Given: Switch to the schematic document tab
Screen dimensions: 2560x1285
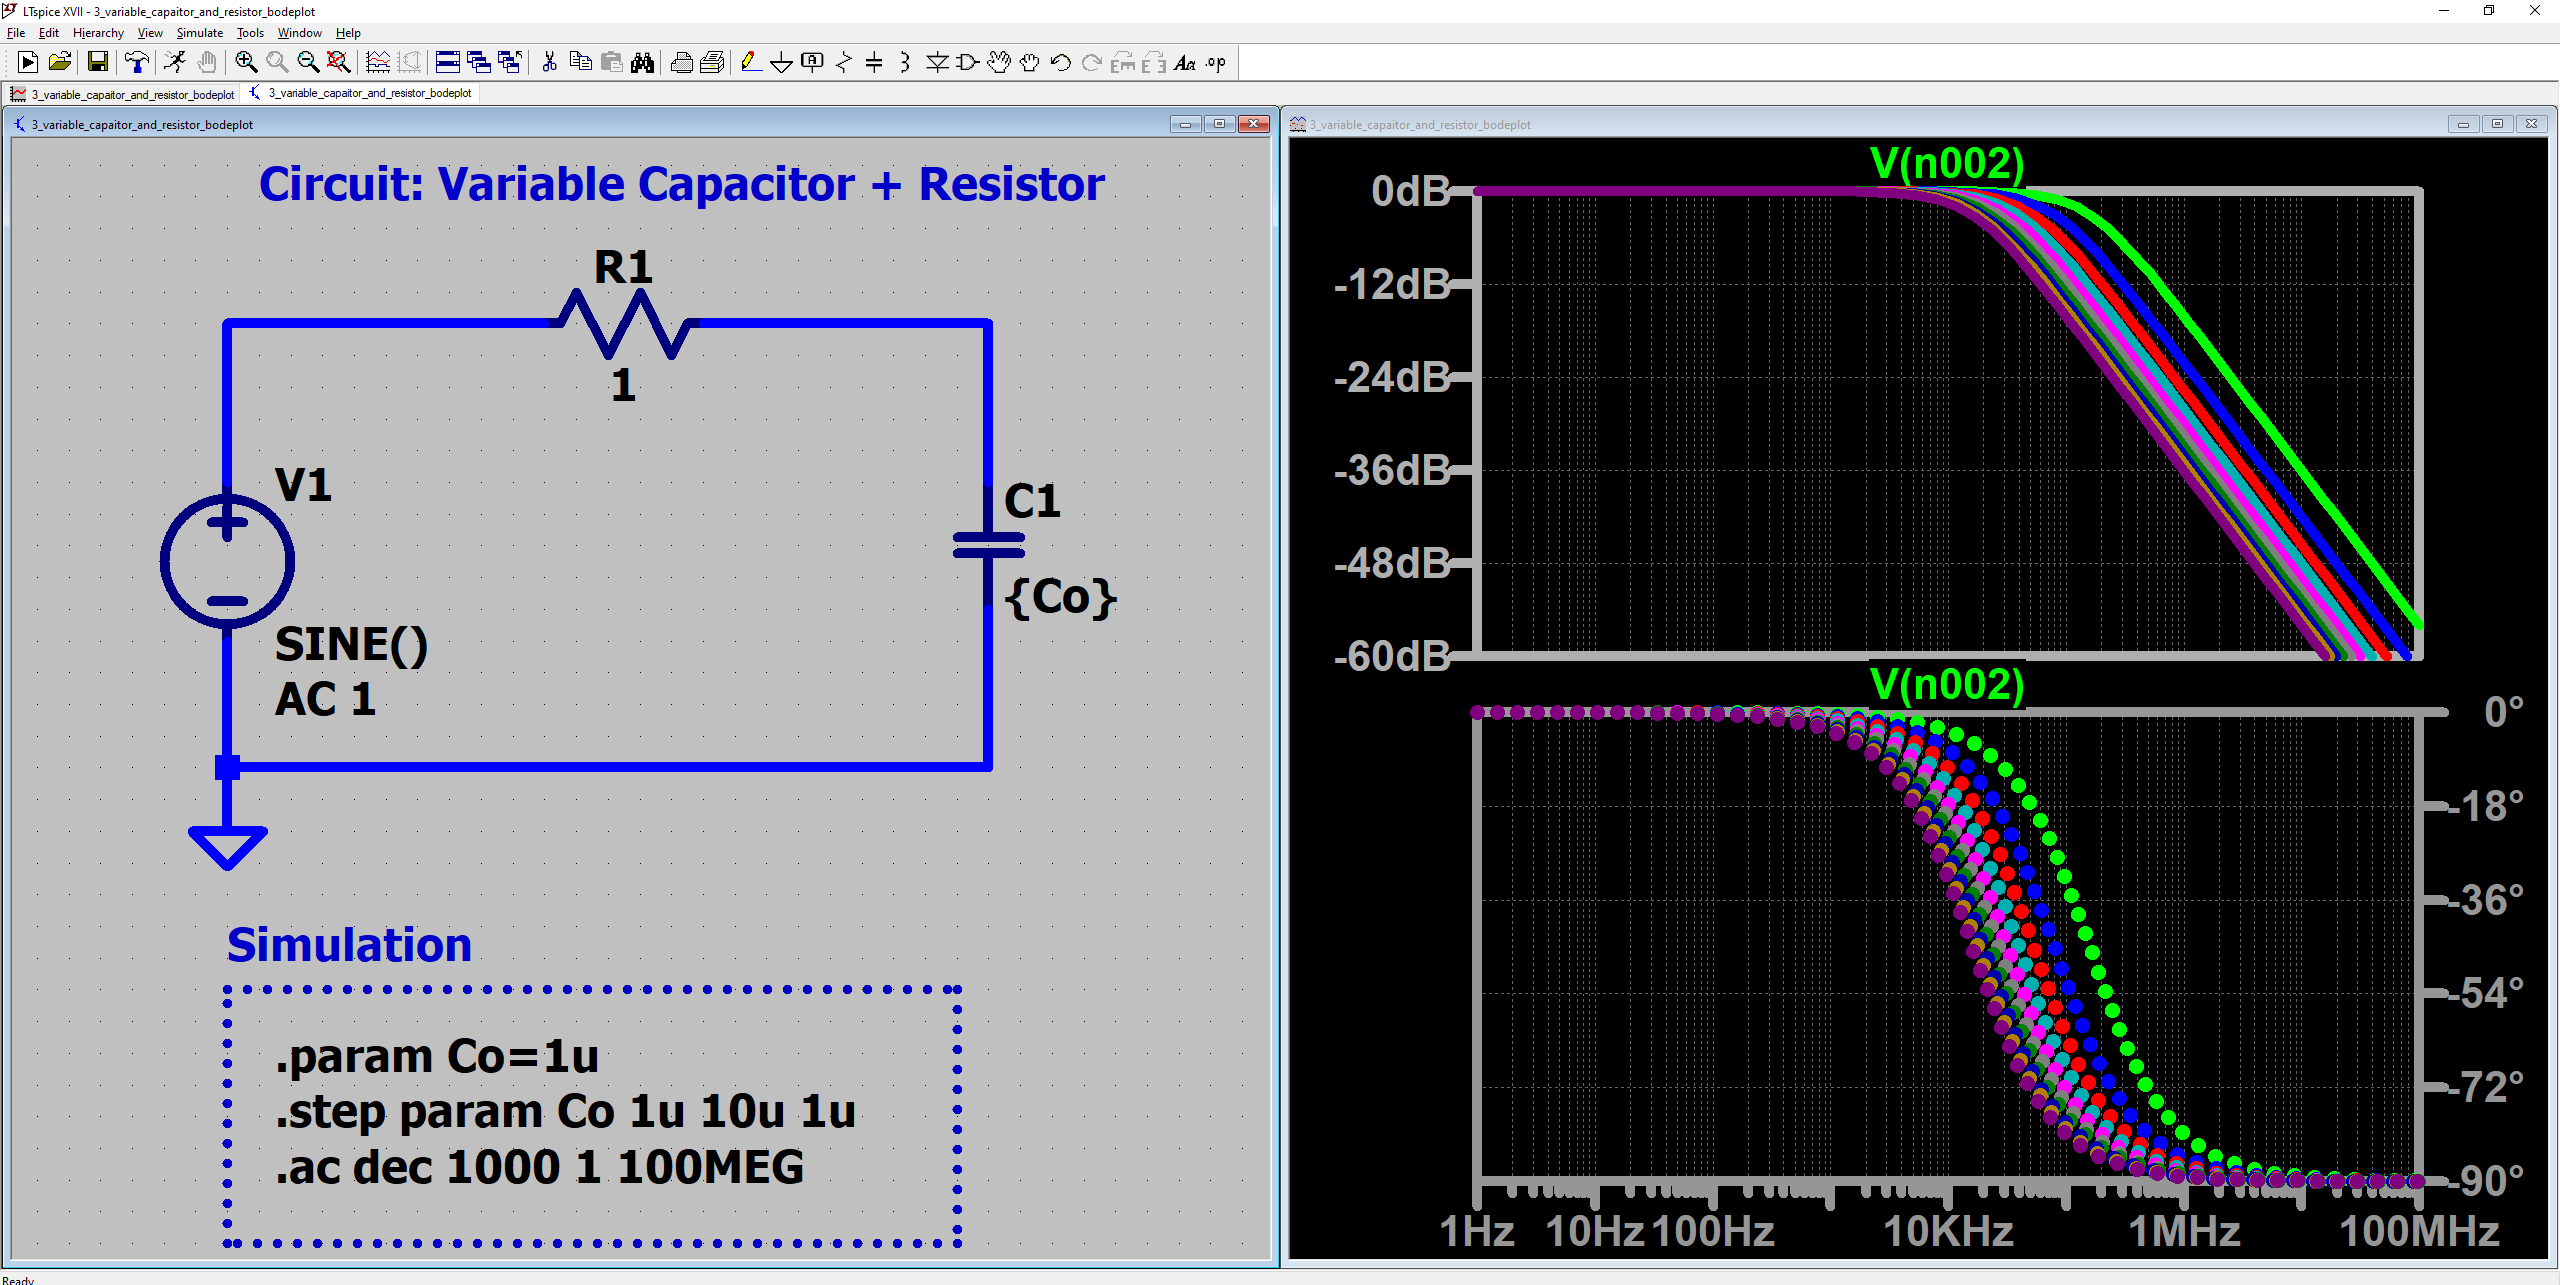Looking at the screenshot, I should point(361,93).
